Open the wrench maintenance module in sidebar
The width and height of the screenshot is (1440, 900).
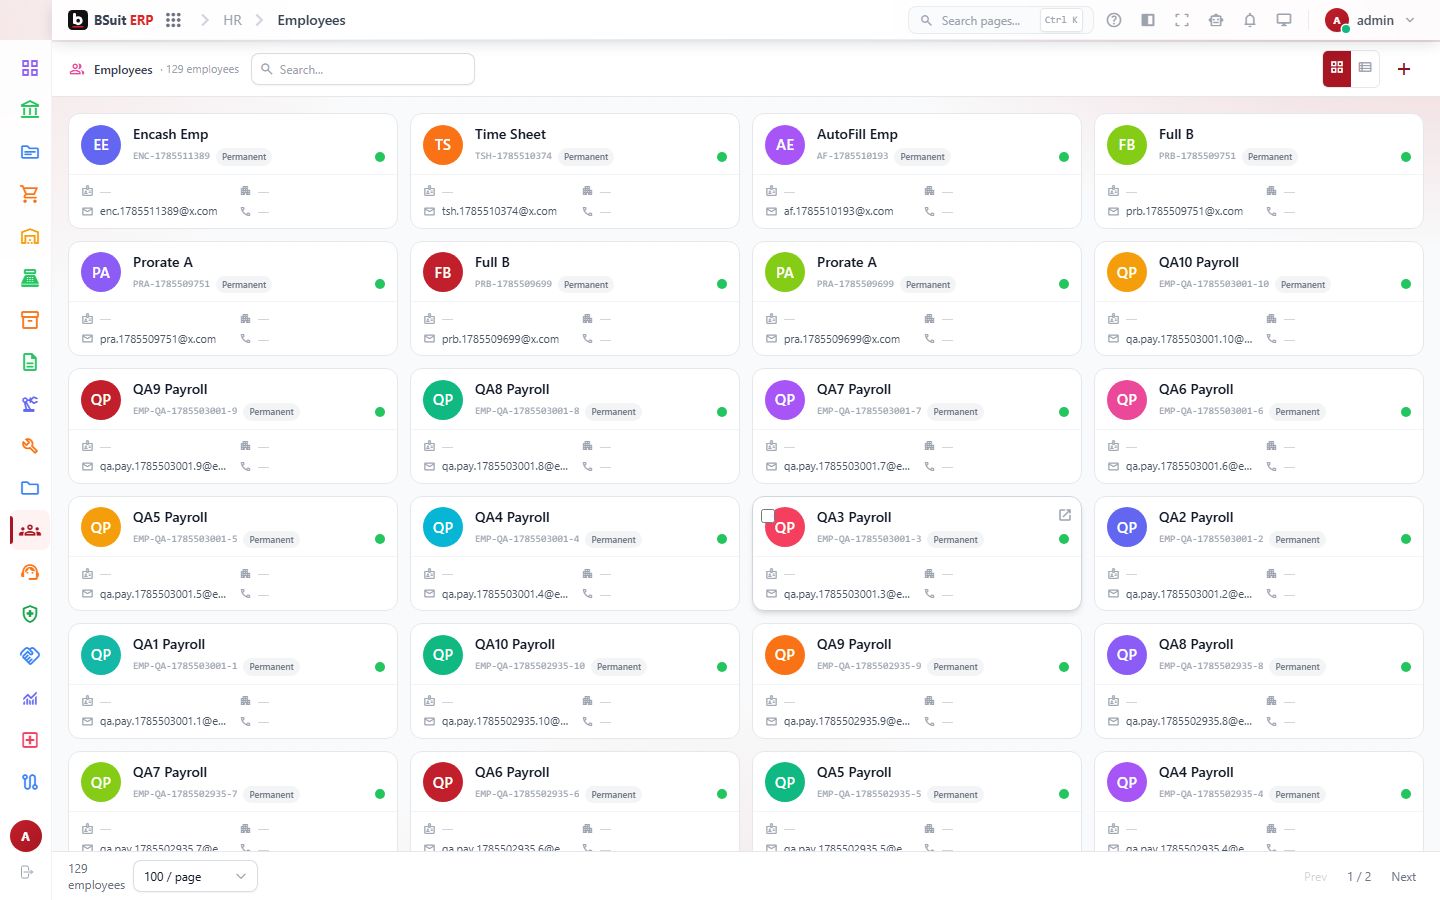(x=30, y=446)
